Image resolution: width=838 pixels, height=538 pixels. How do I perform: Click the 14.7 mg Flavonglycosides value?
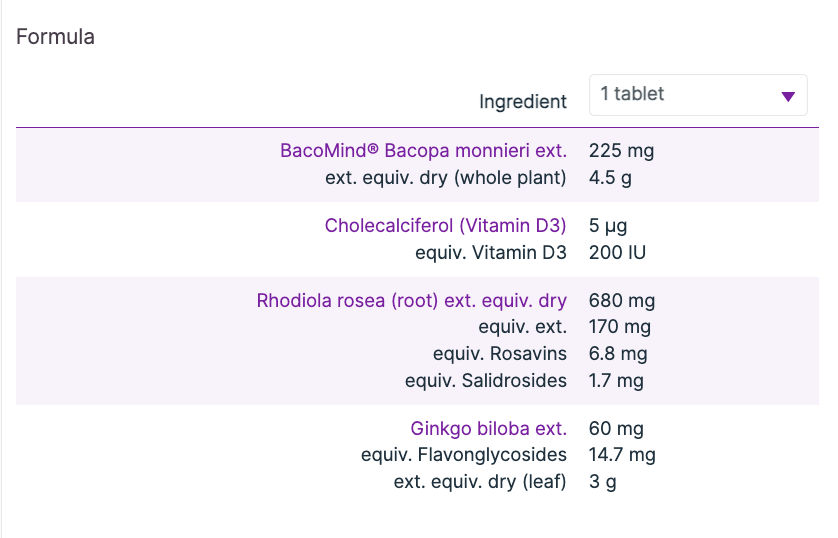click(x=622, y=456)
